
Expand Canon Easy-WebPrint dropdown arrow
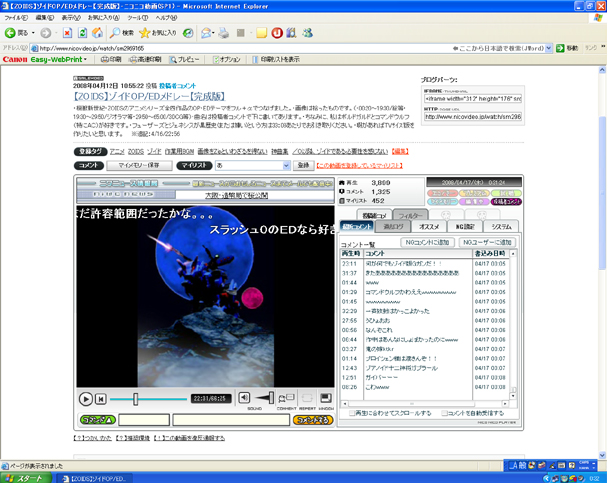tap(85, 59)
